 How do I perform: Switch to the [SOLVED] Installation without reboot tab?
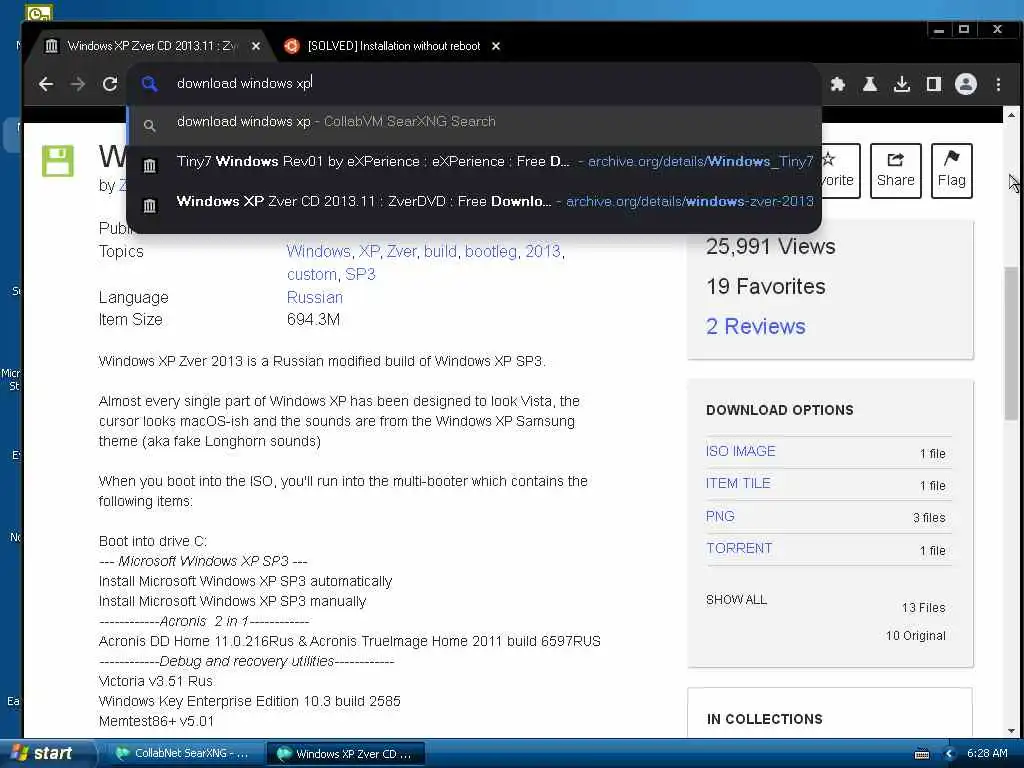coord(394,46)
